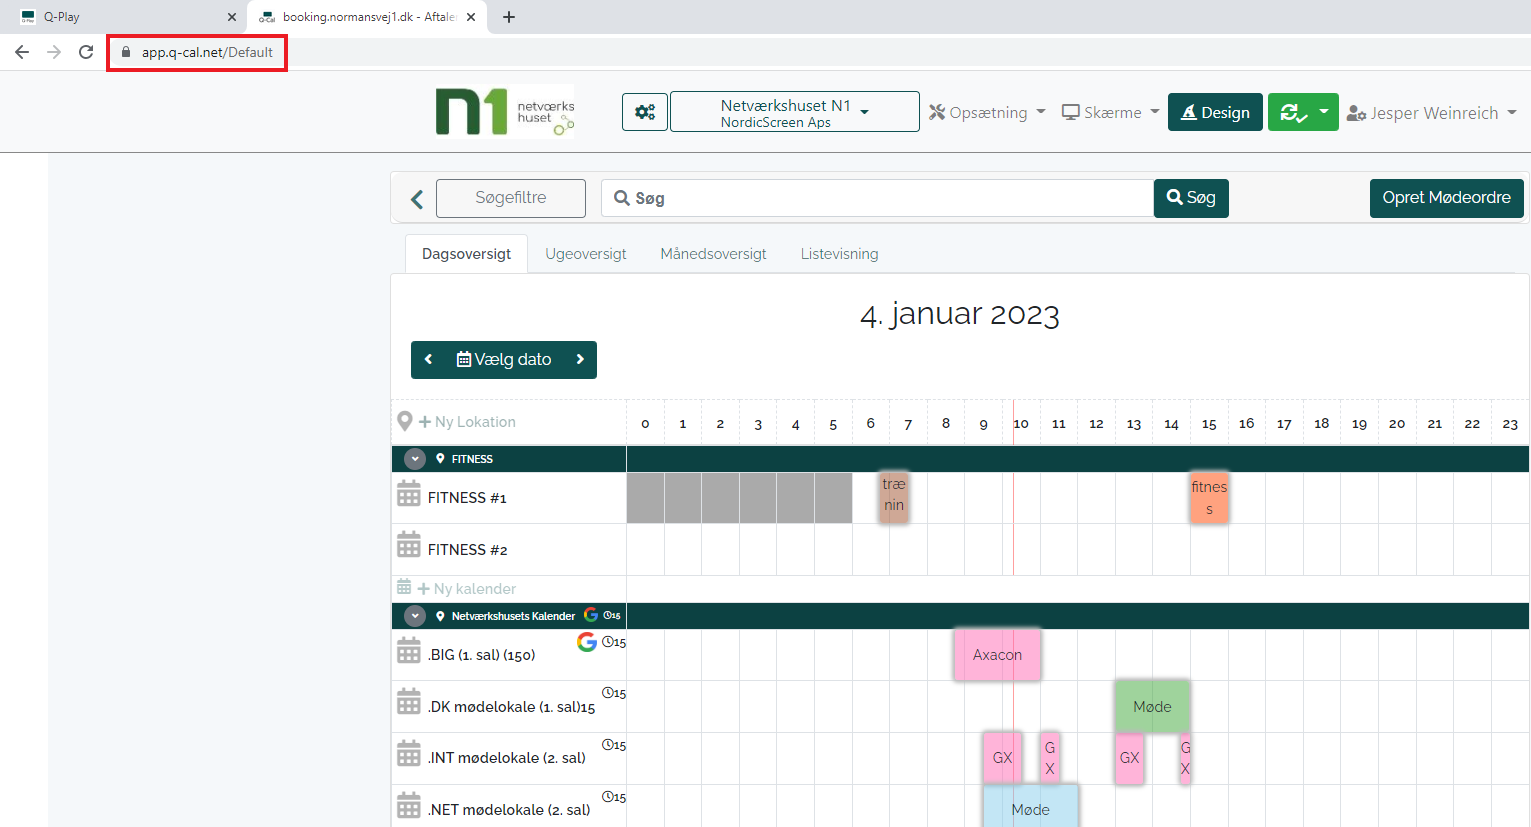Click Ny Lokation to add location
Viewport: 1531px width, 827px height.
click(x=467, y=422)
